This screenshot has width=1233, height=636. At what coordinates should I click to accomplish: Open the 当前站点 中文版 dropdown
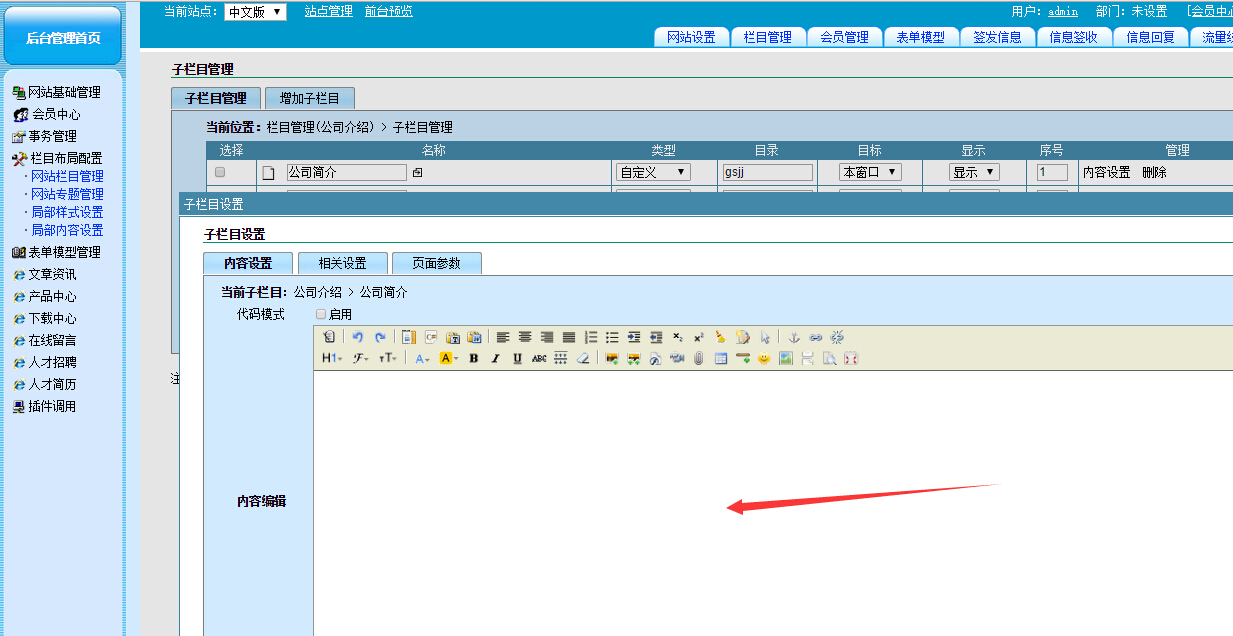pos(255,12)
